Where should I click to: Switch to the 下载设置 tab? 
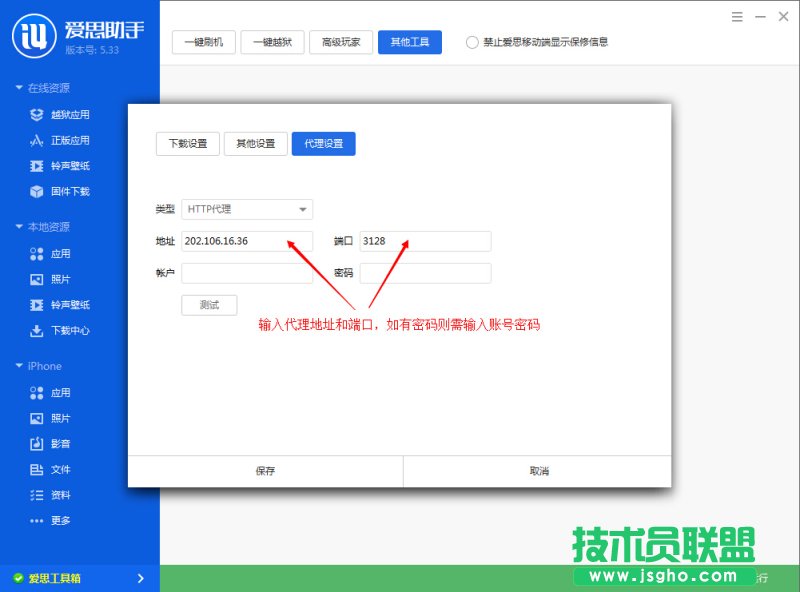pyautogui.click(x=188, y=143)
